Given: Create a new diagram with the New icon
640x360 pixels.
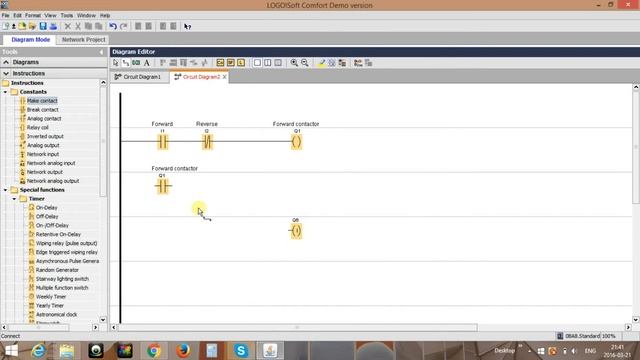Looking at the screenshot, I should tap(5, 27).
